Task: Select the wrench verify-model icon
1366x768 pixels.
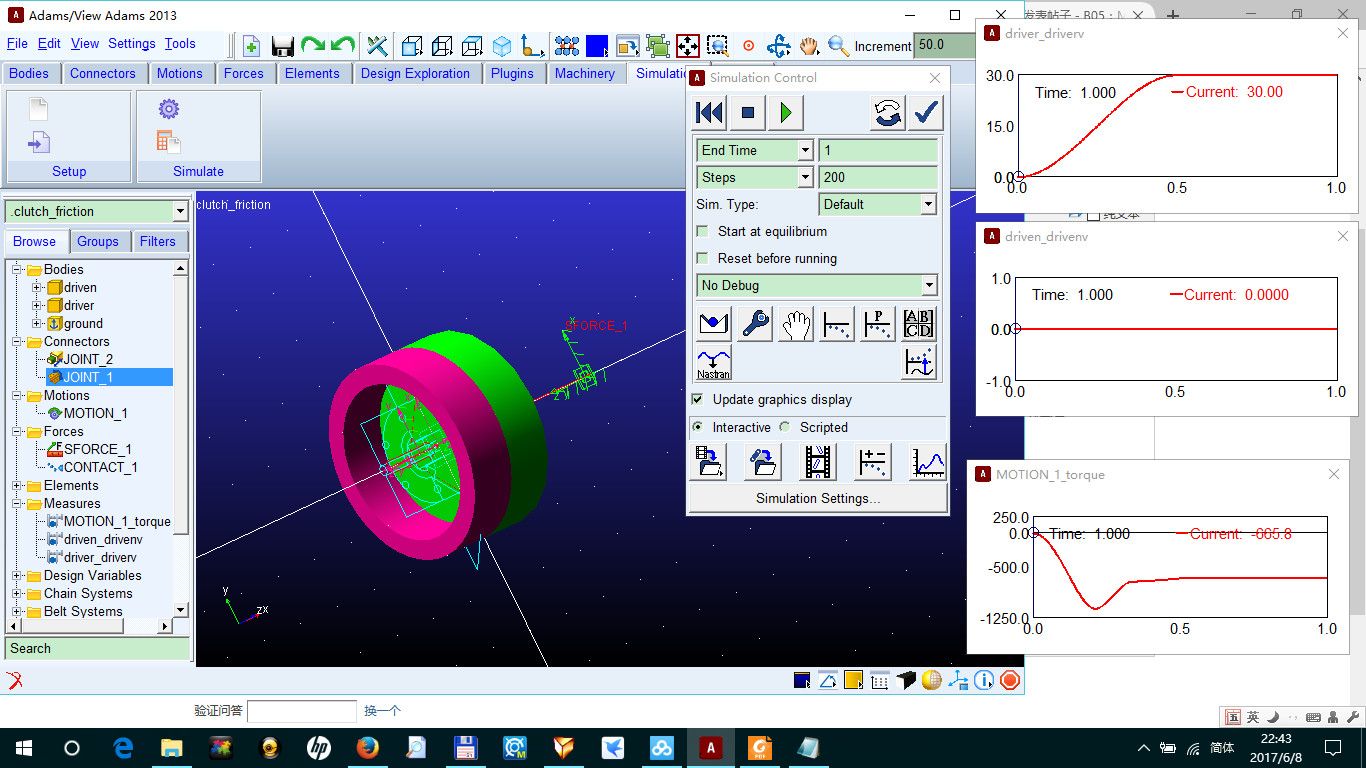Action: pos(755,324)
